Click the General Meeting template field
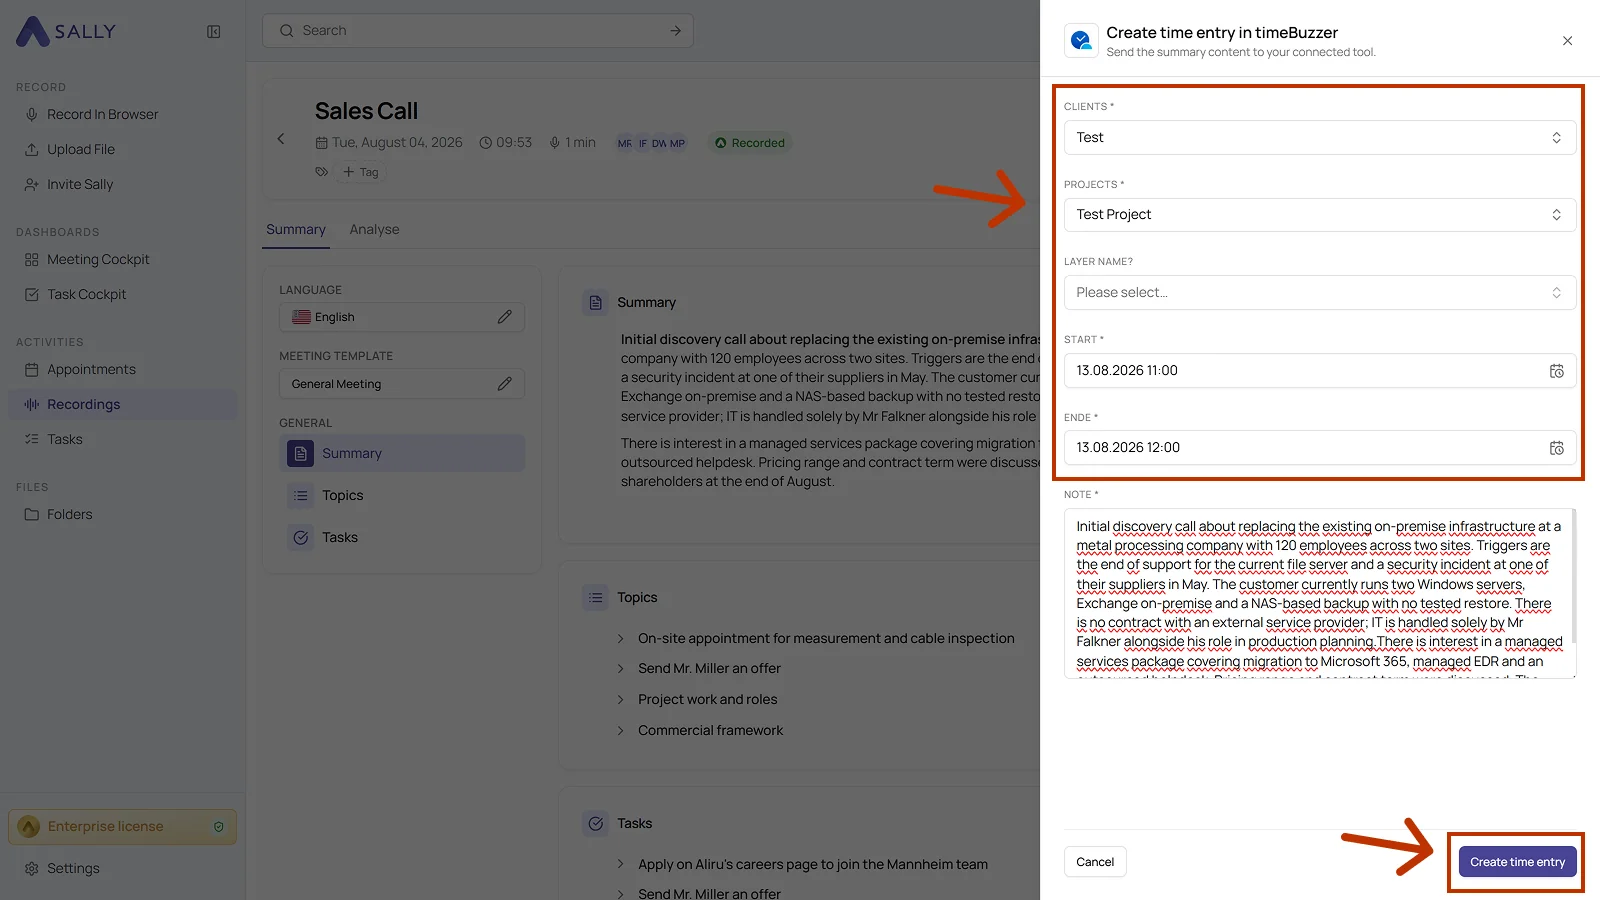Image resolution: width=1600 pixels, height=900 pixels. pos(402,384)
